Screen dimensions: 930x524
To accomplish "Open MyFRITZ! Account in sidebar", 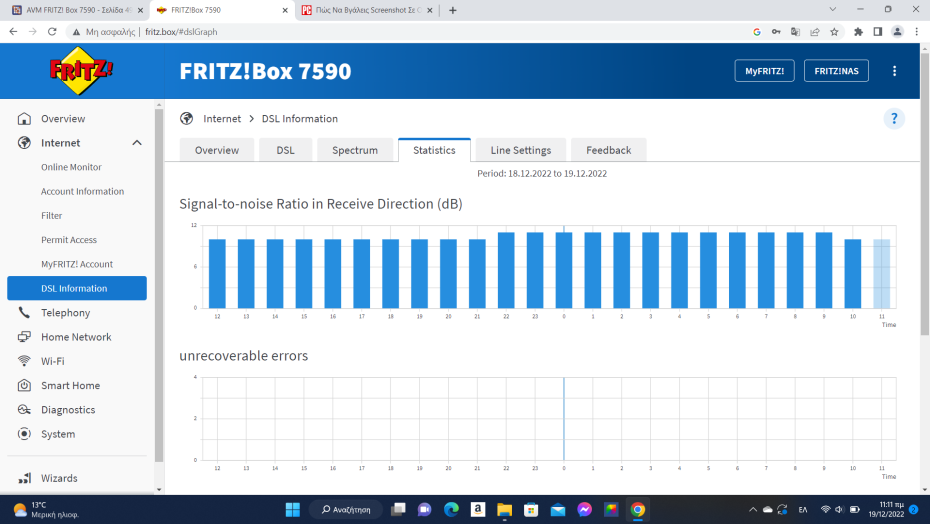I will 77,265.
